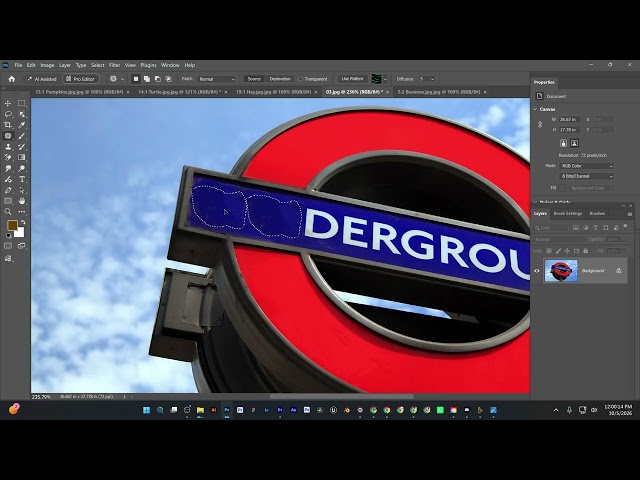The width and height of the screenshot is (640, 480).
Task: Open the Background Color fill dropdown
Action: tap(591, 188)
